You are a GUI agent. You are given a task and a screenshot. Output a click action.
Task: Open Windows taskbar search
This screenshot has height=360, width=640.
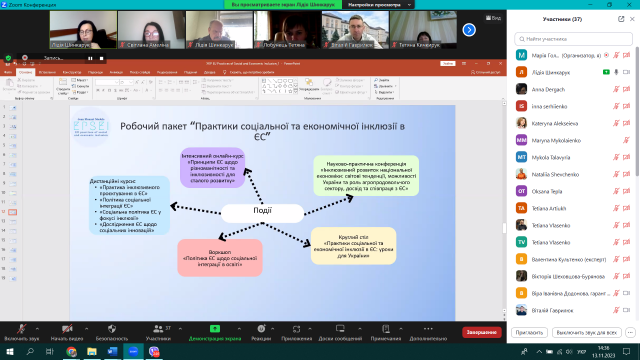[30, 351]
